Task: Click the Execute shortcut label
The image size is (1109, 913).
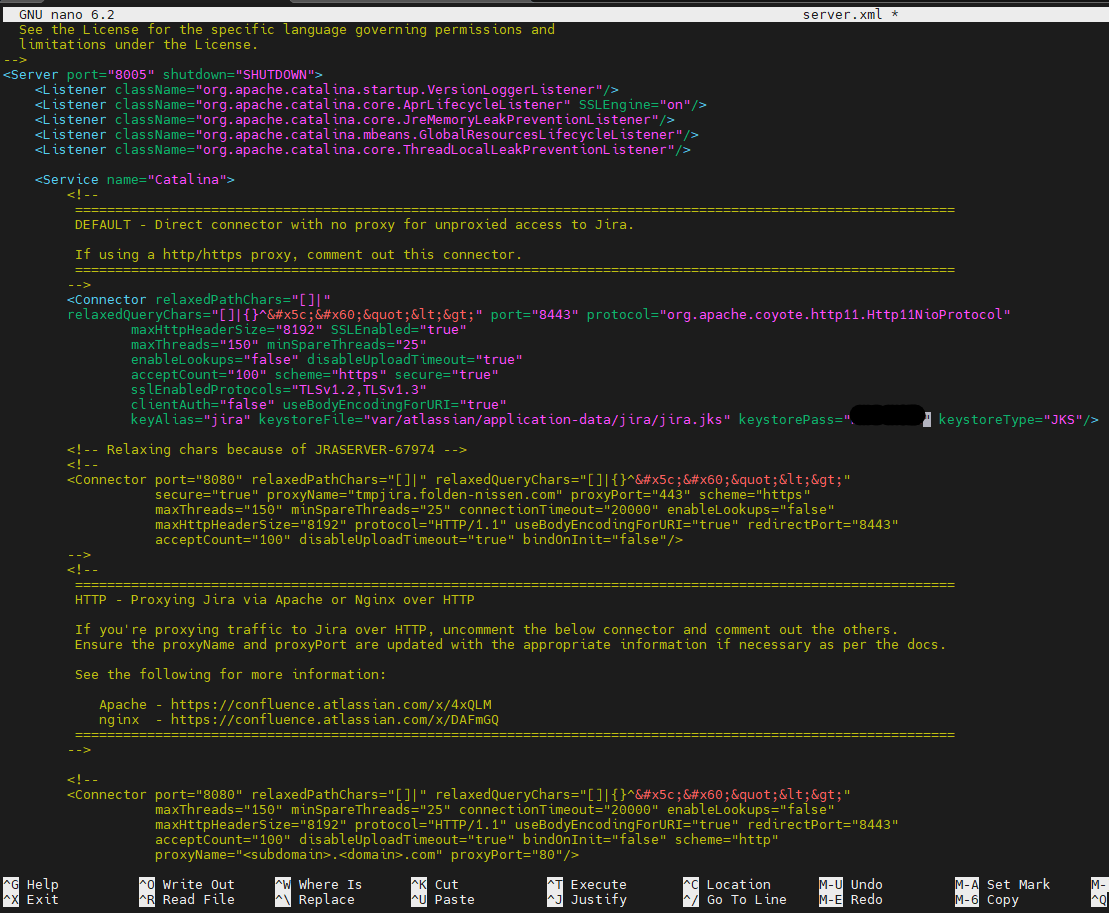Action: coord(598,884)
